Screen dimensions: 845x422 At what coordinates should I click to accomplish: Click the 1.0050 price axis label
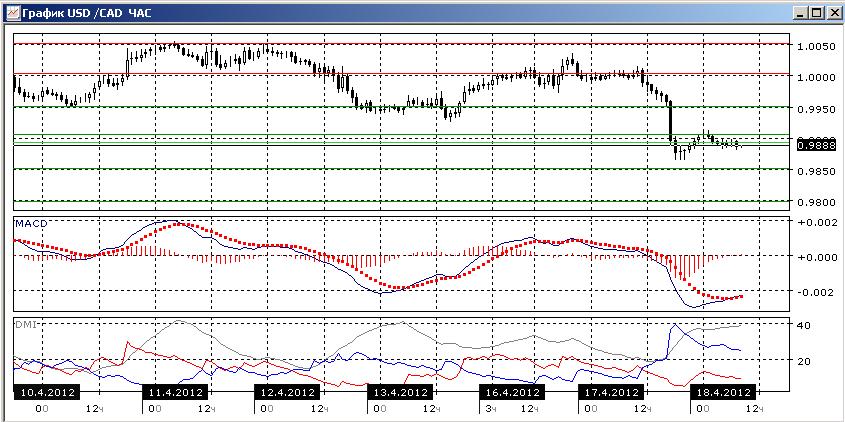pyautogui.click(x=815, y=47)
